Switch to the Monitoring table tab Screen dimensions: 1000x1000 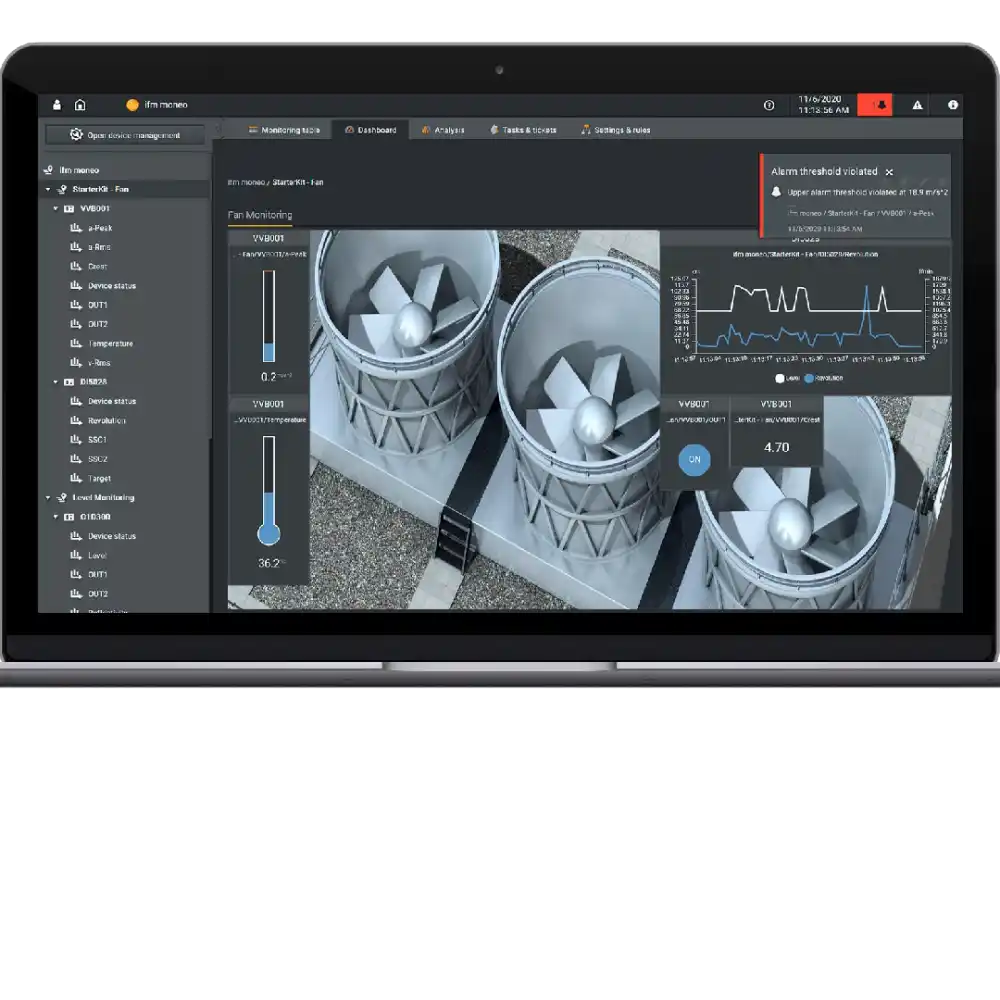(284, 130)
